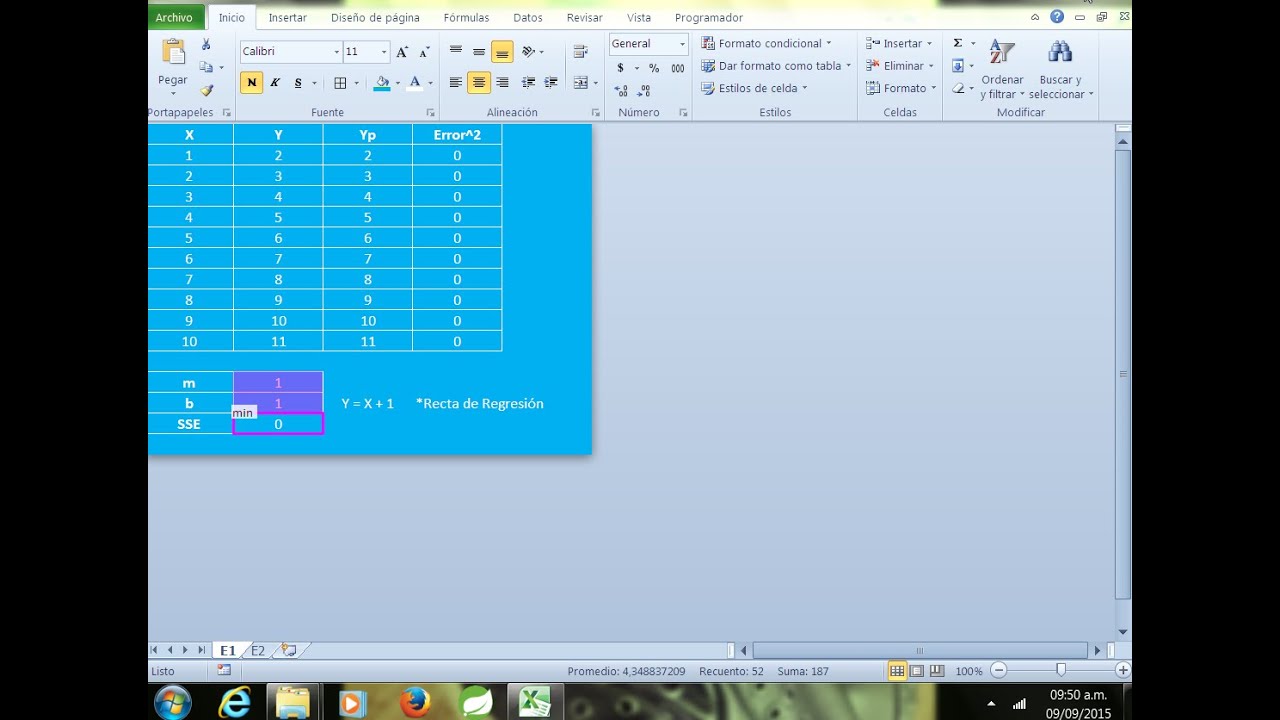This screenshot has width=1280, height=720.
Task: Align text to the left
Action: [x=456, y=83]
